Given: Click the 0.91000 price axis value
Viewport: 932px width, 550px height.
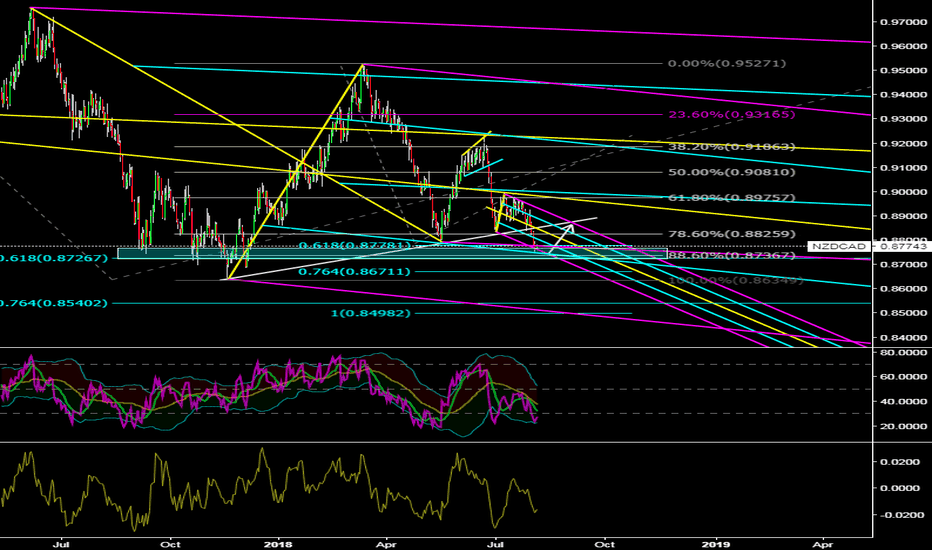Looking at the screenshot, I should click(903, 168).
